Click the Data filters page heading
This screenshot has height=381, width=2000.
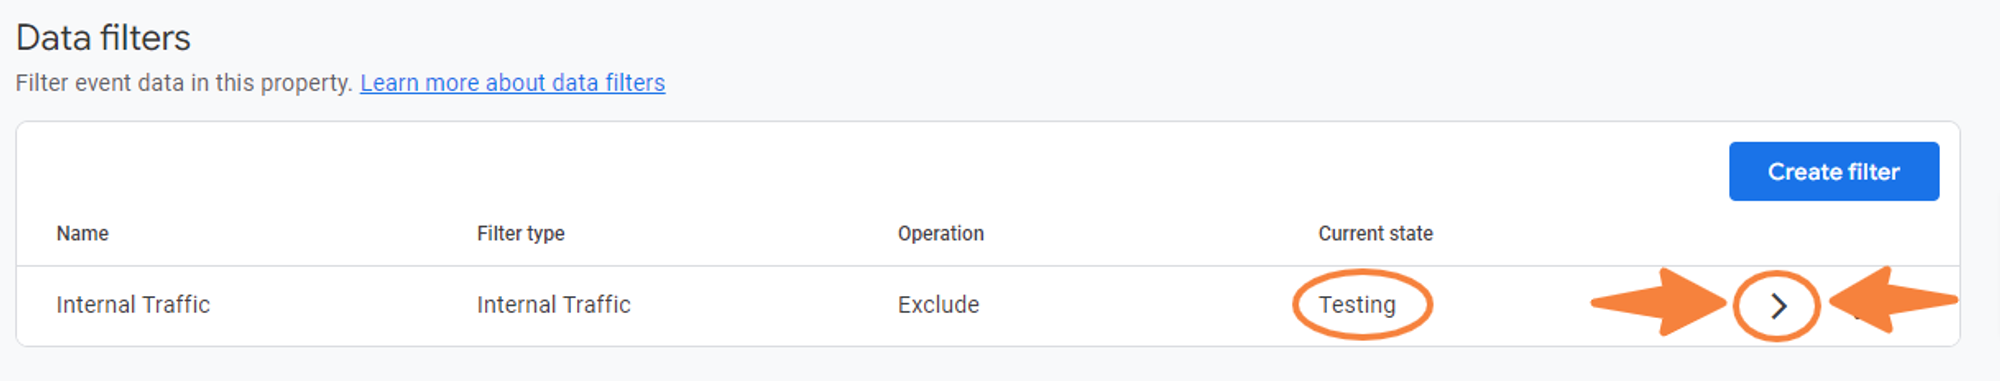pyautogui.click(x=103, y=38)
